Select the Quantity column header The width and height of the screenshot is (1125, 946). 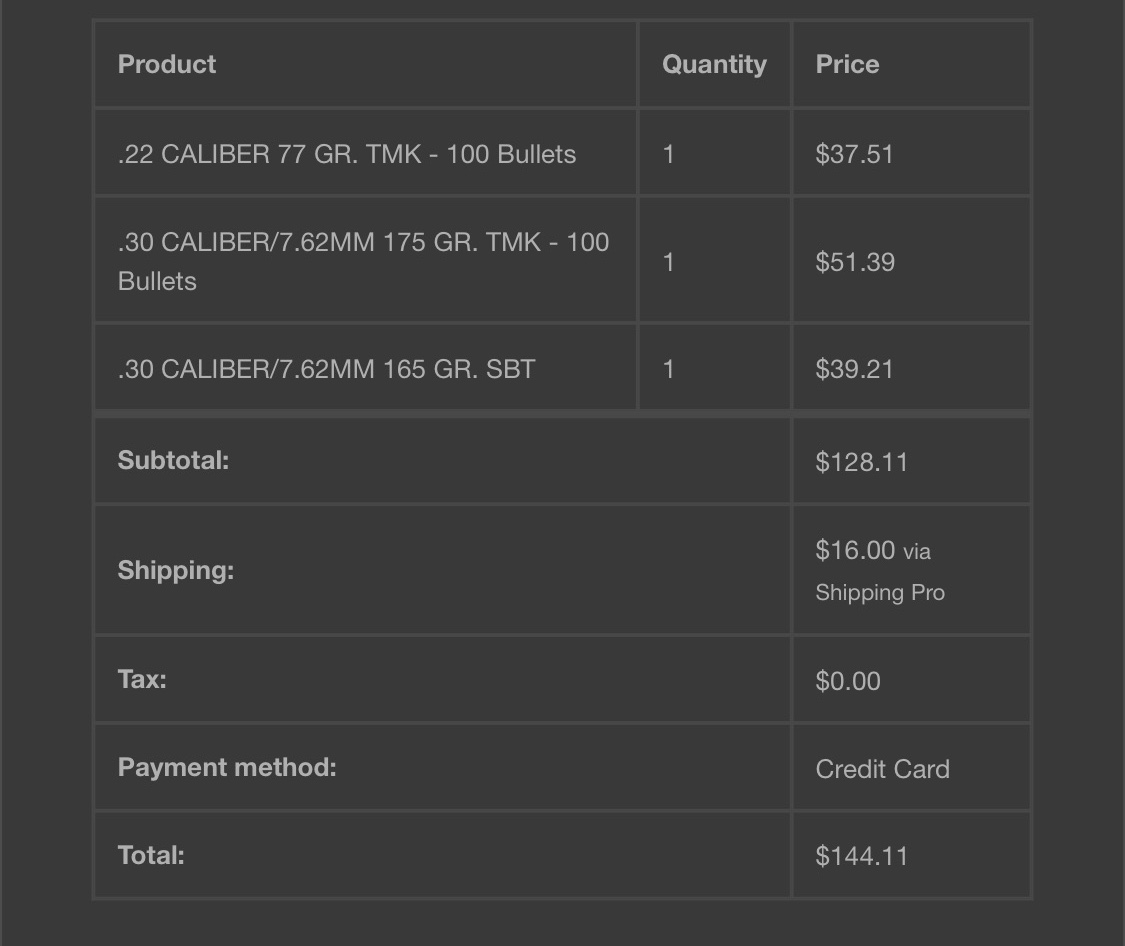coord(714,65)
